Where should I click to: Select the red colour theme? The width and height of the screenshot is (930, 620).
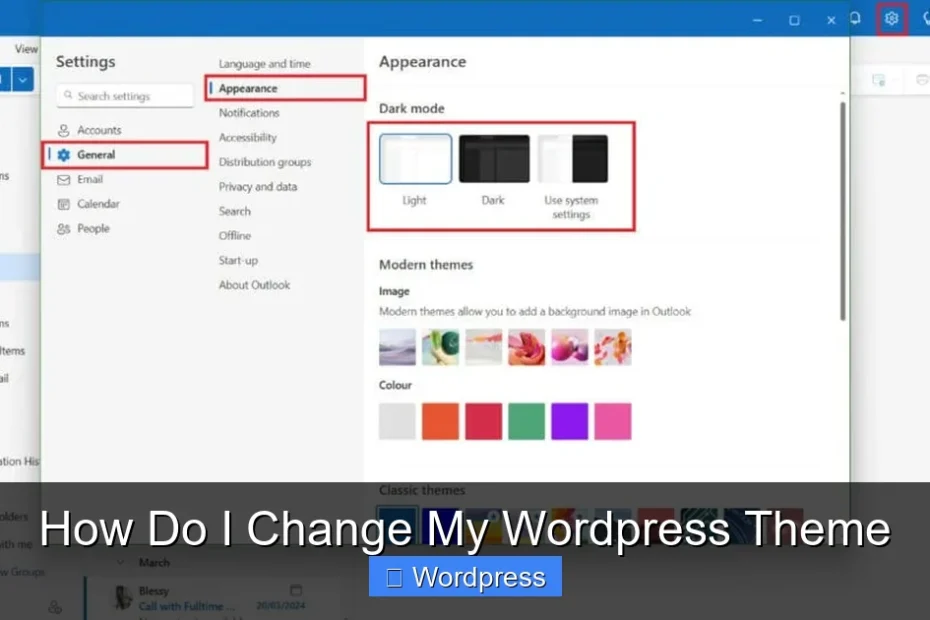[x=483, y=421]
